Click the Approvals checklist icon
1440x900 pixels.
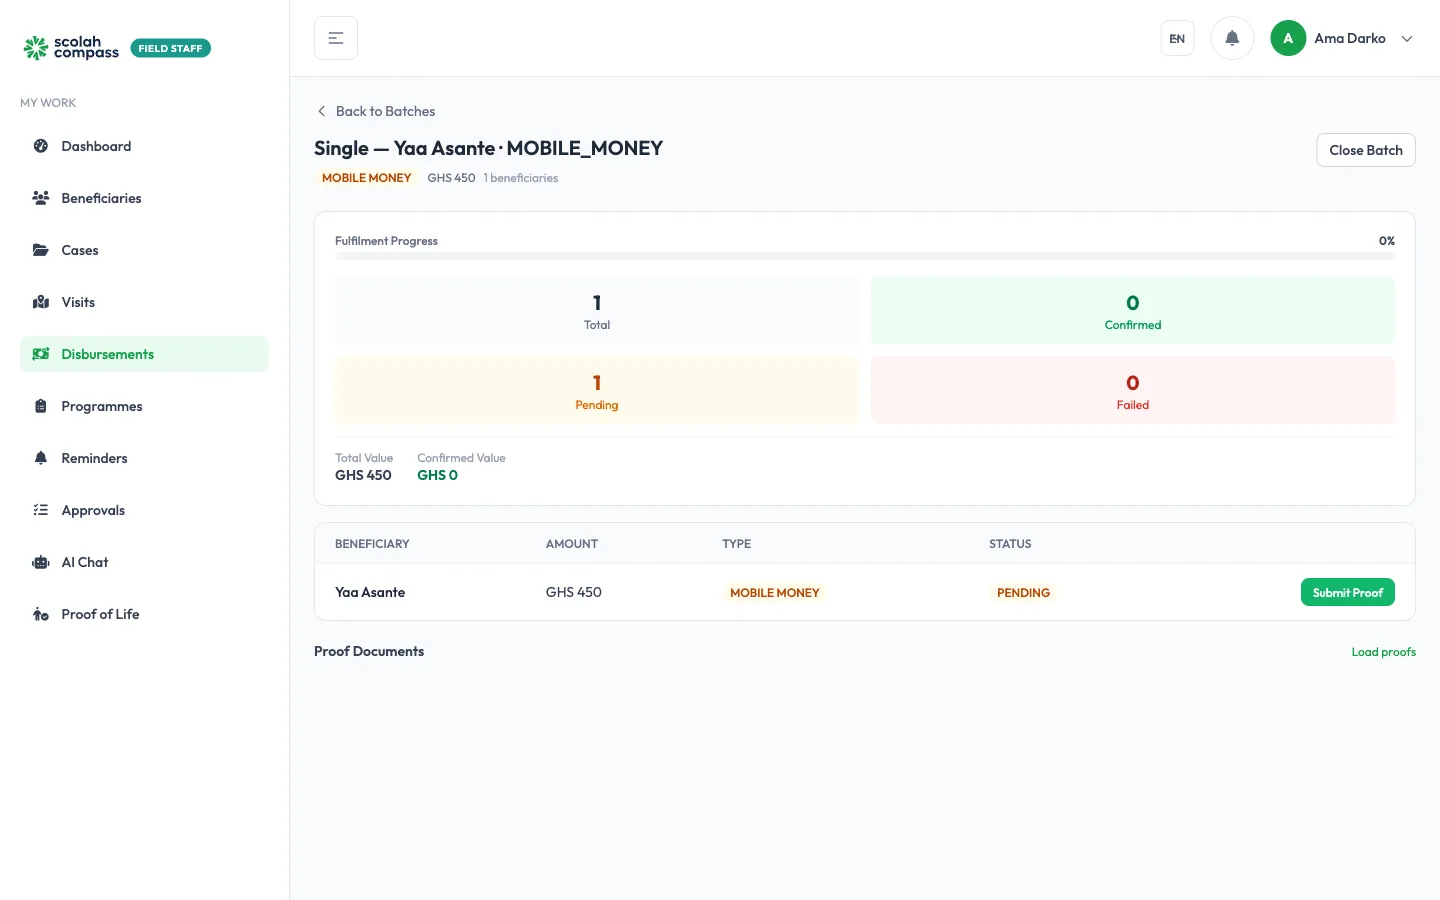click(41, 510)
